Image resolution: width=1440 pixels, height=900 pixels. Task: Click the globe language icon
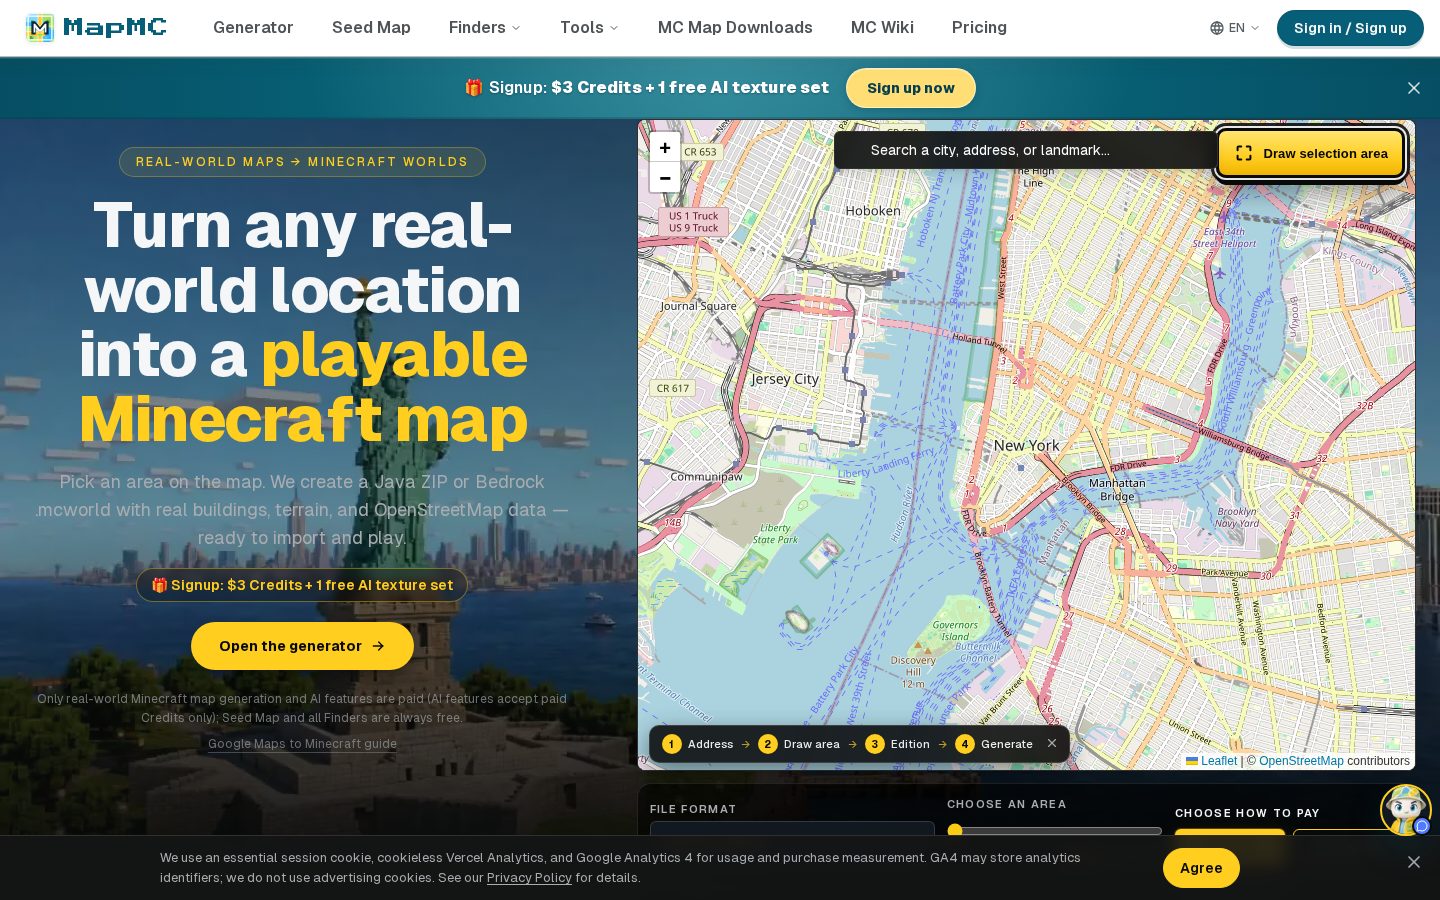pos(1217,28)
